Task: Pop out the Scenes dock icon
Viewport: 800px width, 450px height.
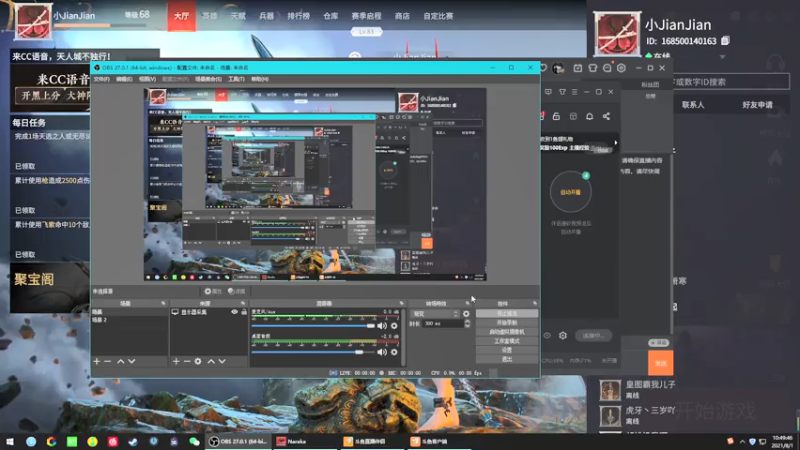Action: point(163,303)
